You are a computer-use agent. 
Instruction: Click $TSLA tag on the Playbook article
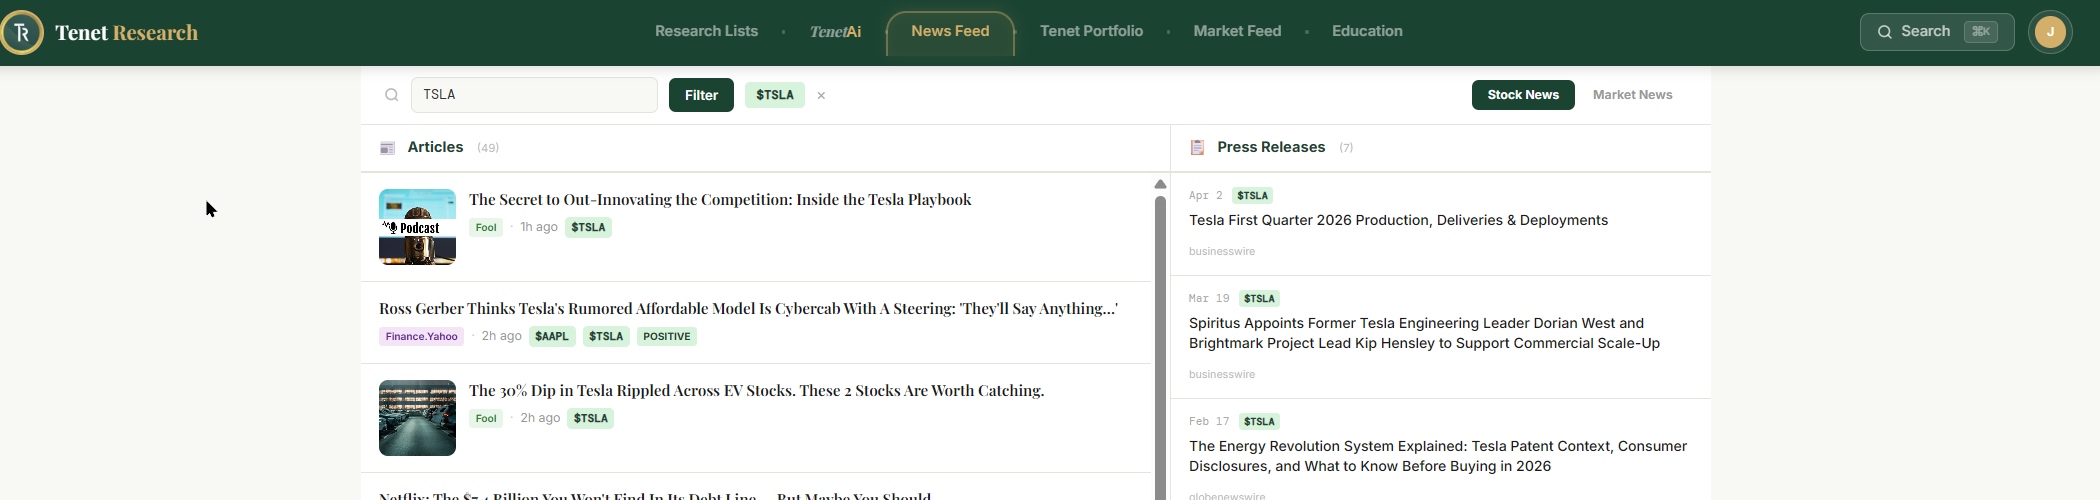pyautogui.click(x=588, y=228)
